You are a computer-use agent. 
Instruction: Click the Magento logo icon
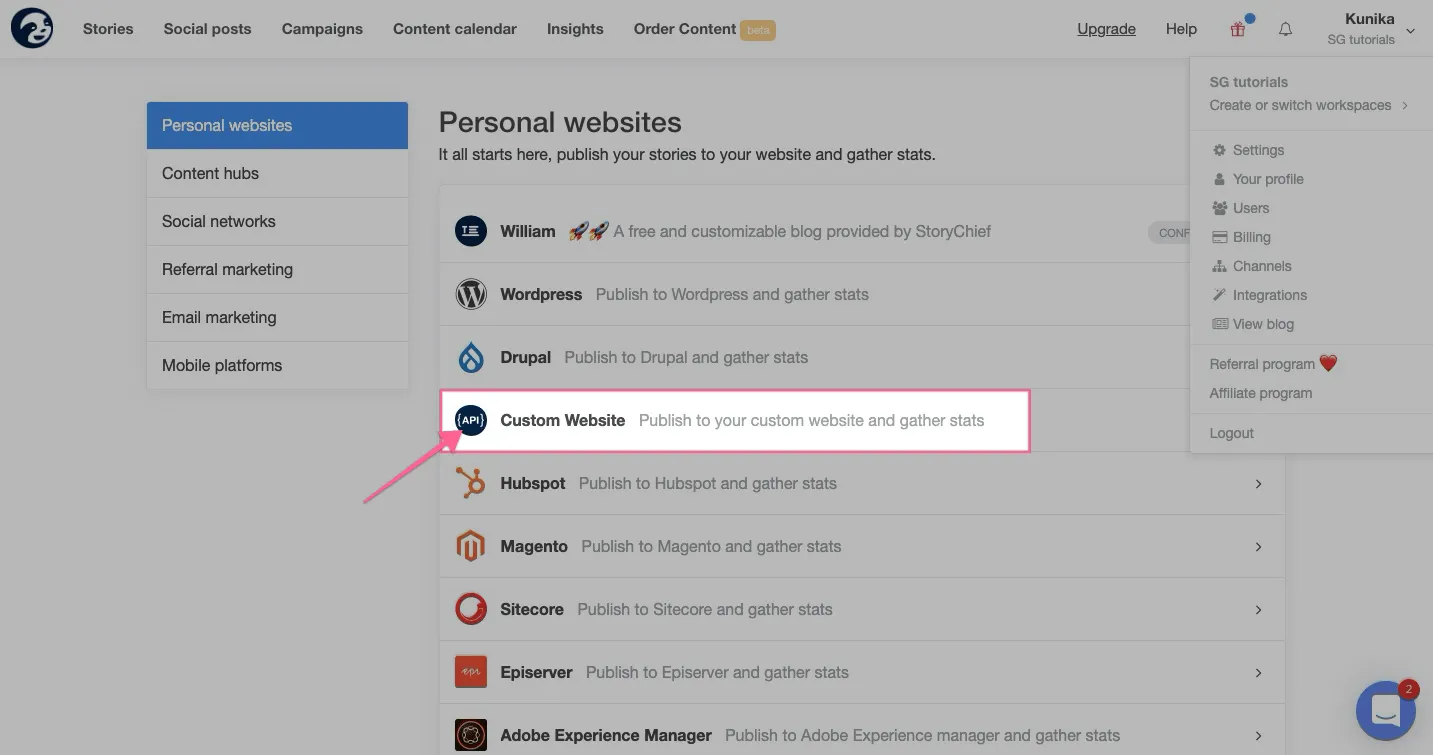[x=471, y=546]
